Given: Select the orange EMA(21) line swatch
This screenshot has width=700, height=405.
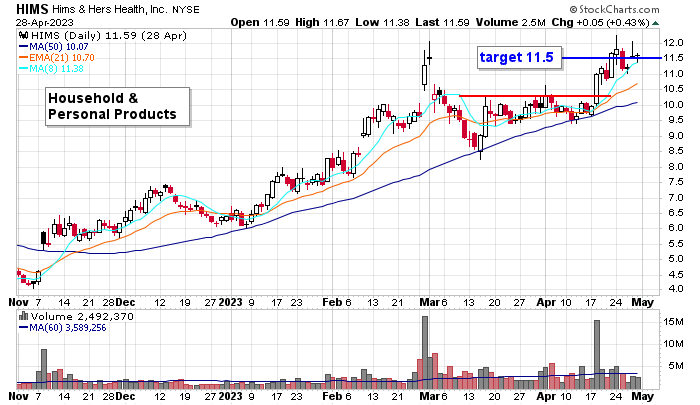Looking at the screenshot, I should [23, 58].
